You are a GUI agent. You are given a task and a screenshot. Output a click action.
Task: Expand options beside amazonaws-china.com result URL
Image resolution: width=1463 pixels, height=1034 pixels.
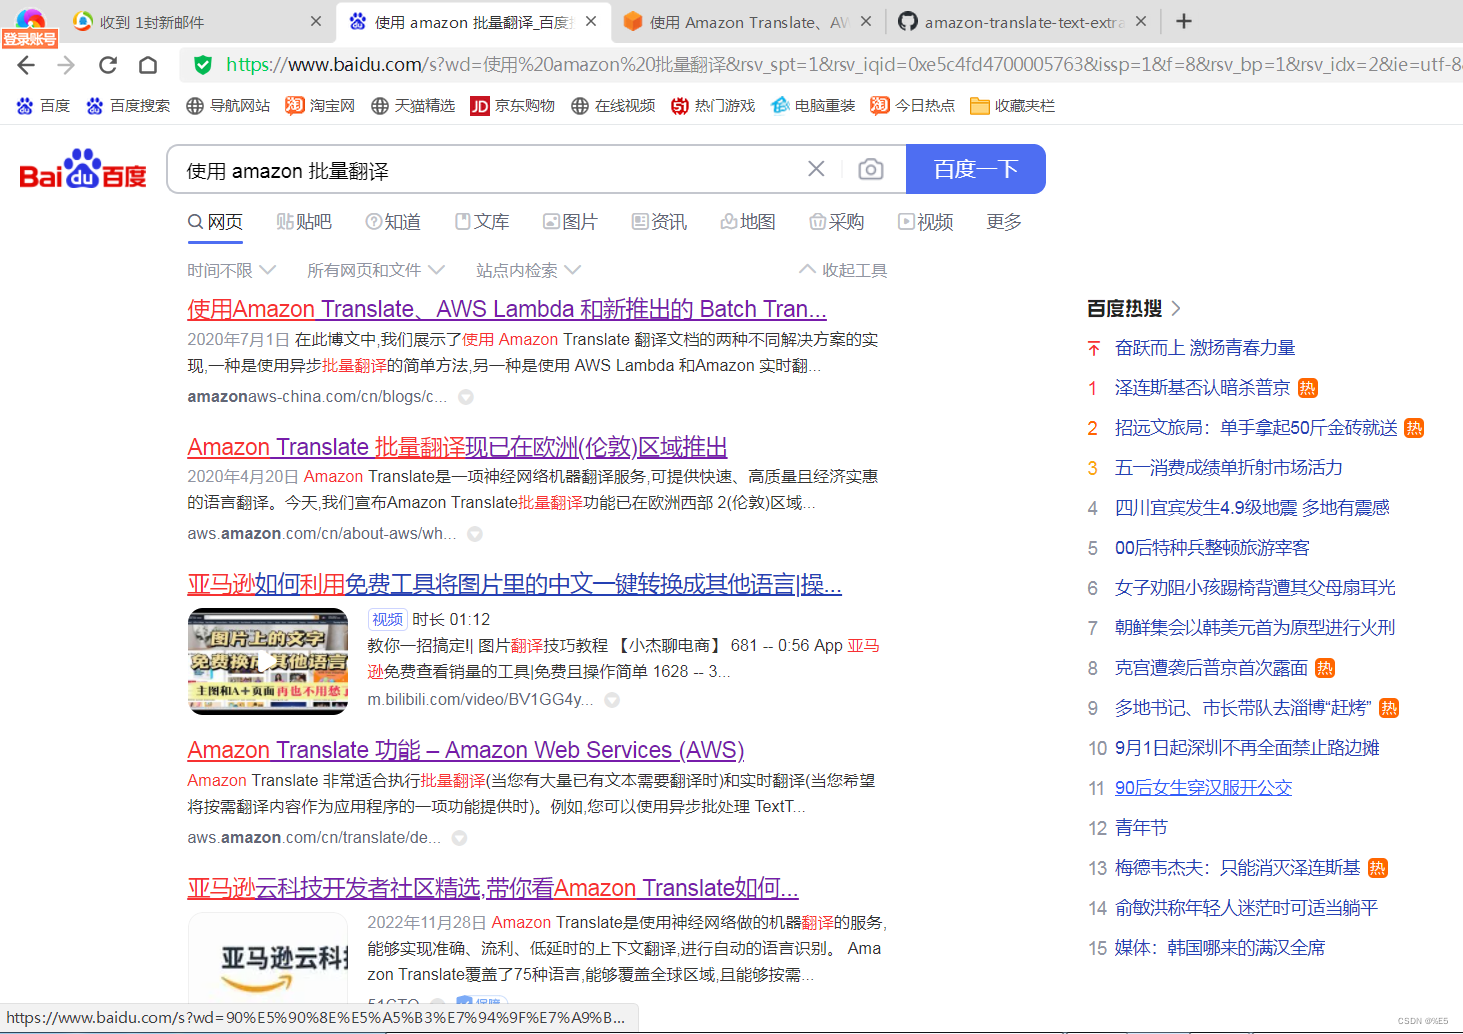466,397
